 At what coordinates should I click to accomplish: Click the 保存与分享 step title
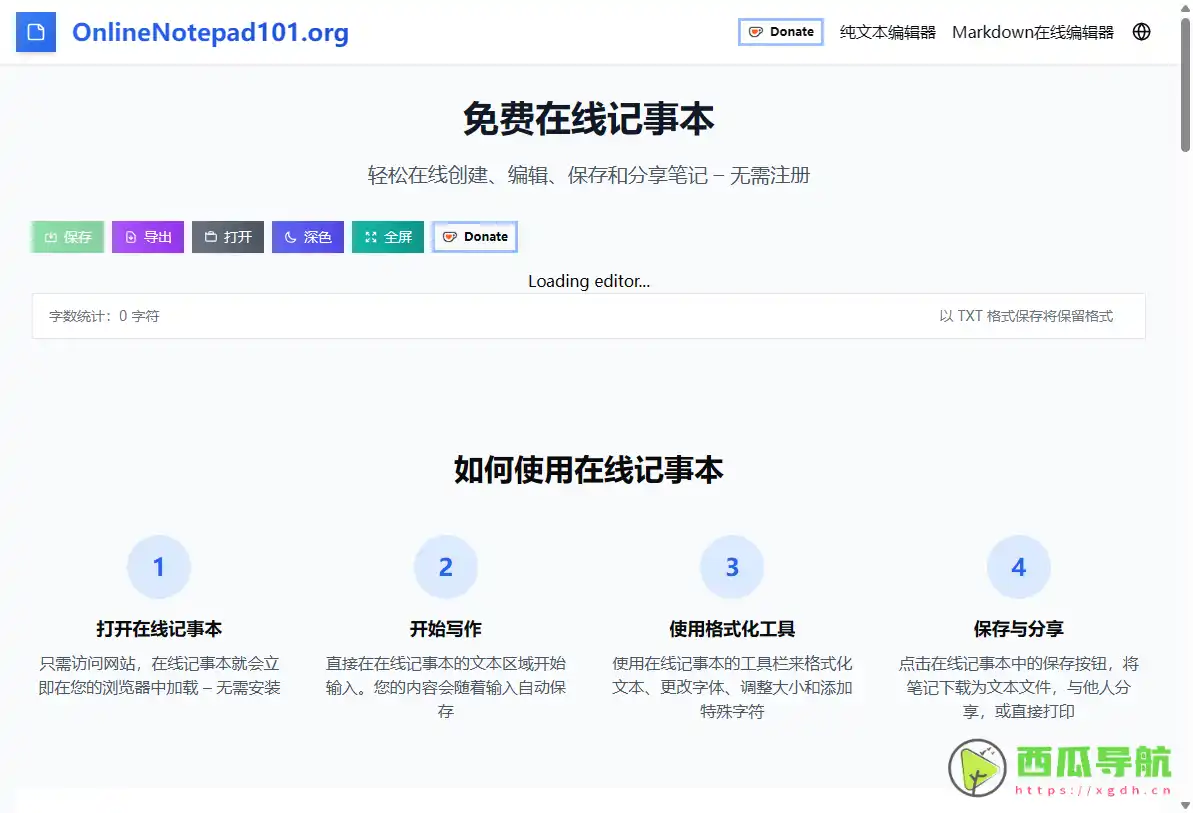(x=1019, y=629)
